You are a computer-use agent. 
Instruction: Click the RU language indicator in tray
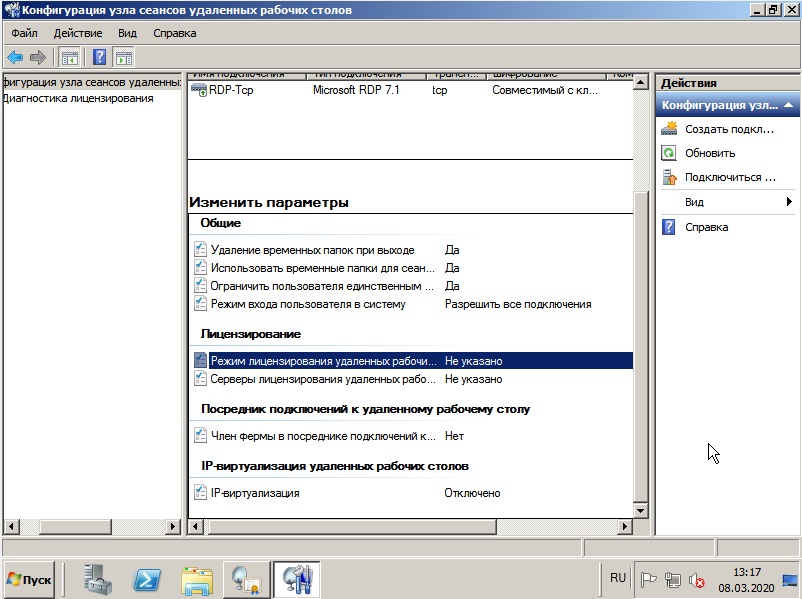[618, 578]
